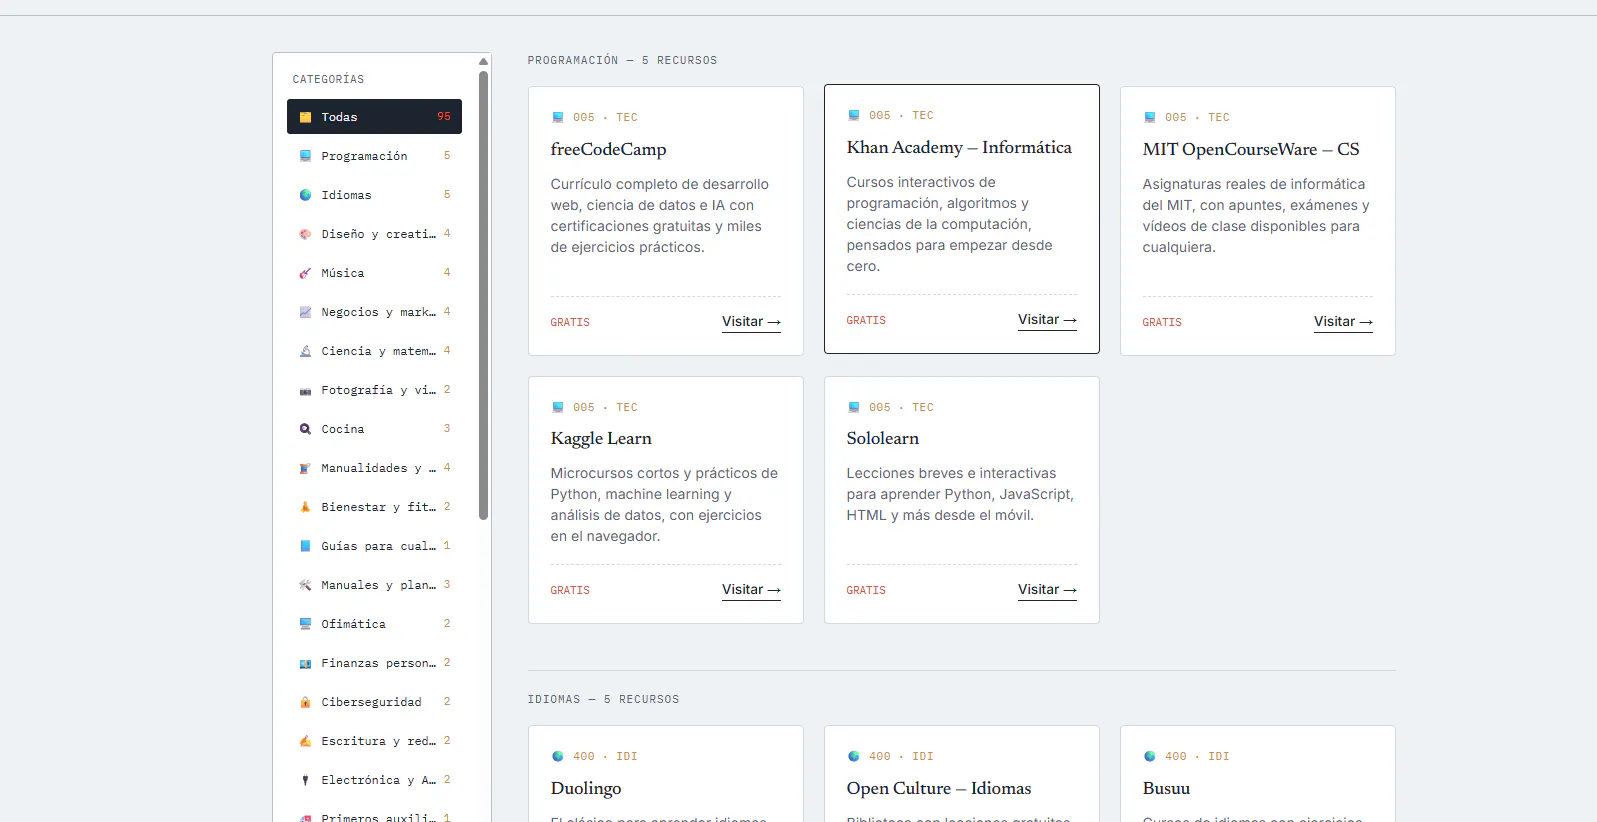The image size is (1597, 822).
Task: Visit freeCodeCamp via its Visitar link
Action: coord(751,322)
